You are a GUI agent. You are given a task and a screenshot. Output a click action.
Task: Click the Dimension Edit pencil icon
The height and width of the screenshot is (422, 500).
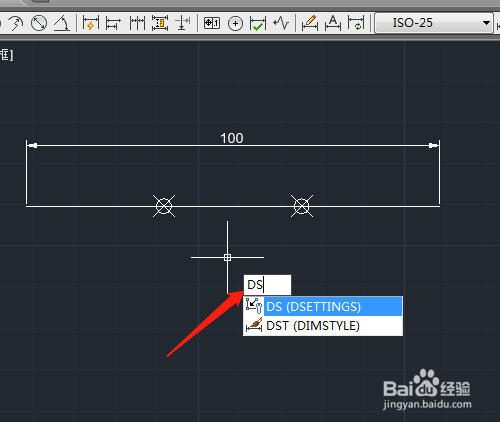click(x=310, y=23)
